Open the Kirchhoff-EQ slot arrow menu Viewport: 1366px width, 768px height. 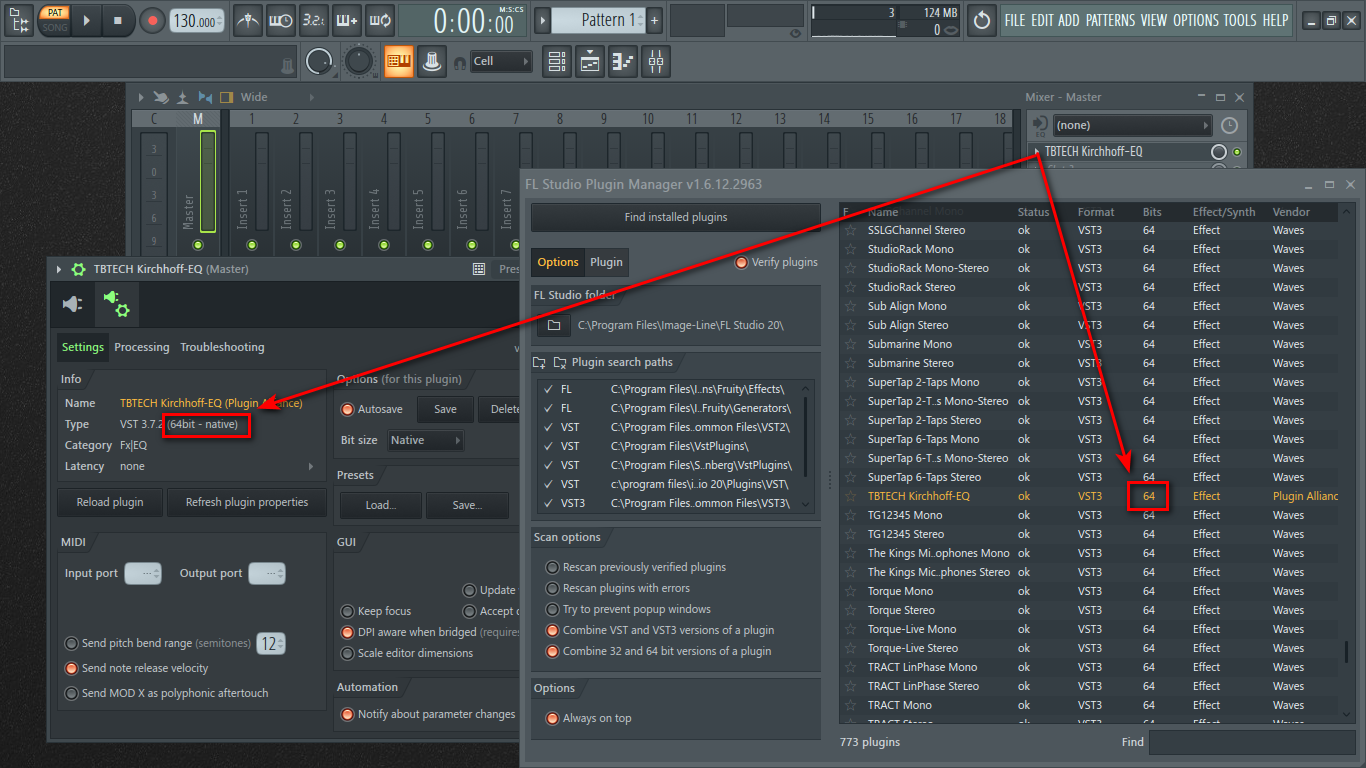tap(1037, 152)
